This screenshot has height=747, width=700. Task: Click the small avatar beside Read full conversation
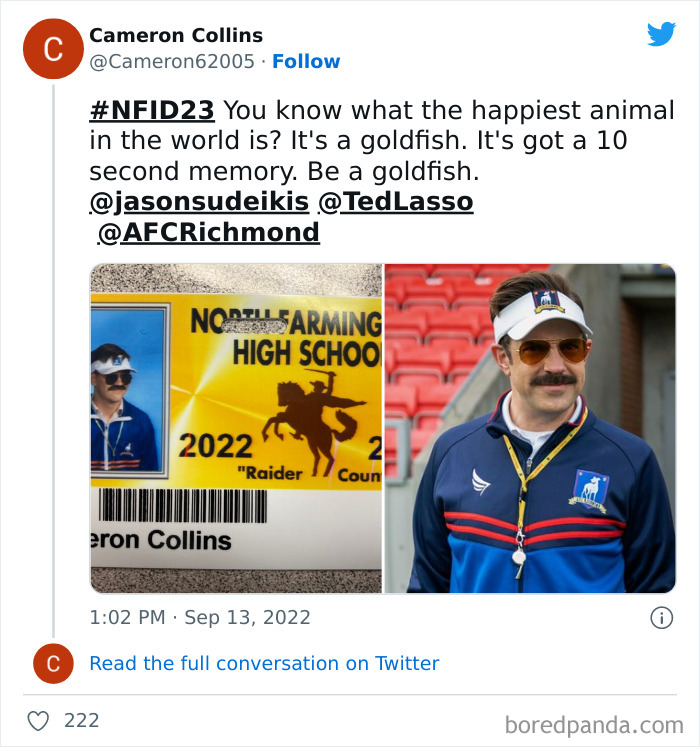(53, 663)
